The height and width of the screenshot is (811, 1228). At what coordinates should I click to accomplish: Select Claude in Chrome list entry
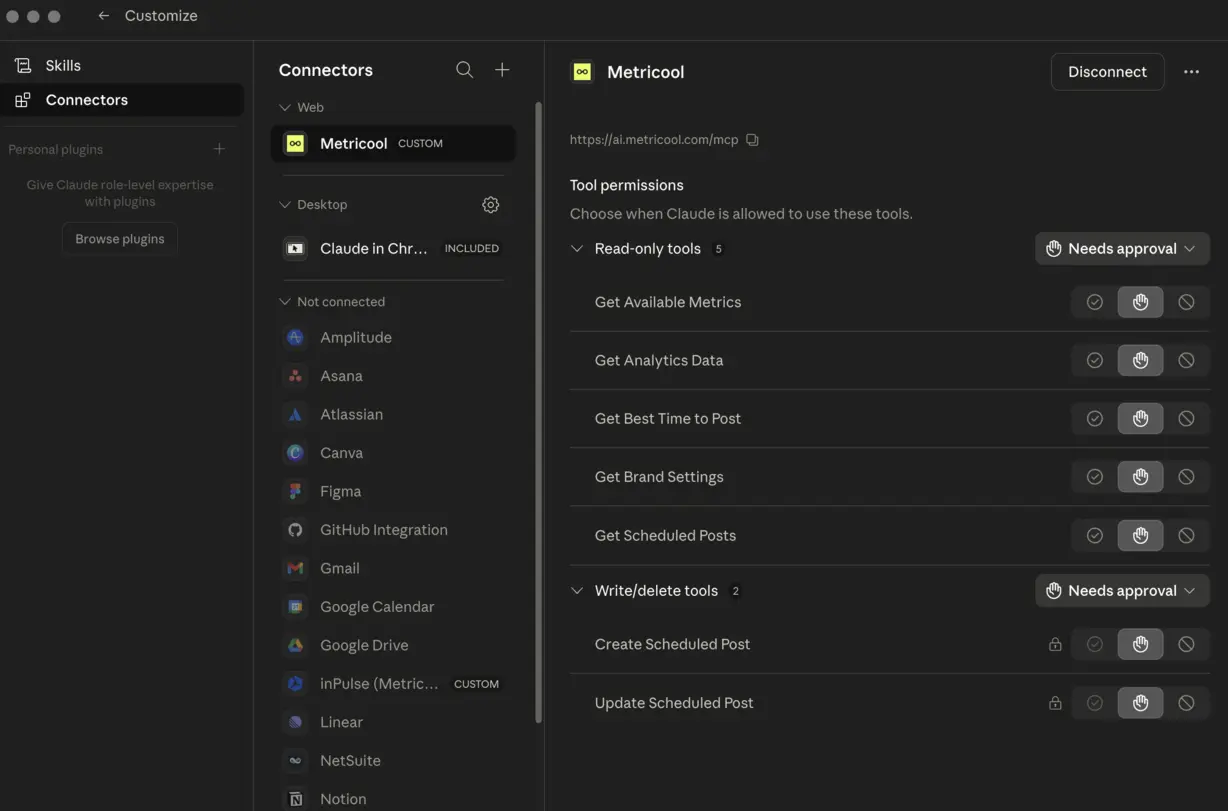(x=393, y=248)
